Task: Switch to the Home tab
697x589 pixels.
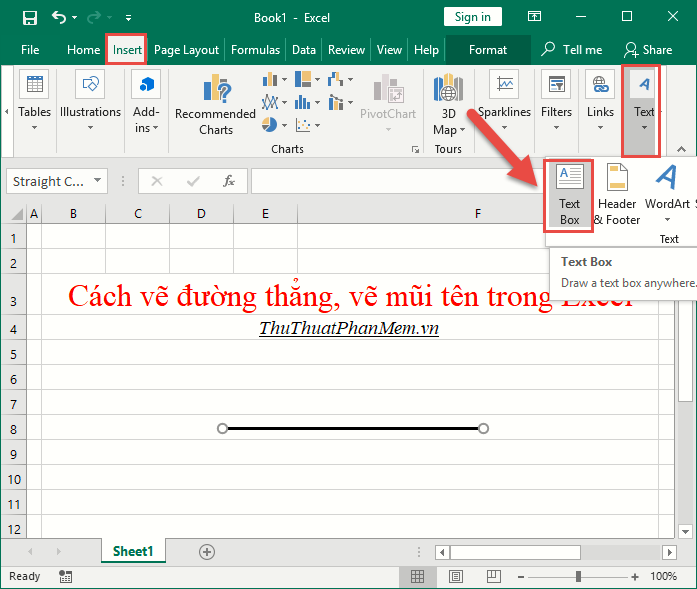Action: [83, 50]
